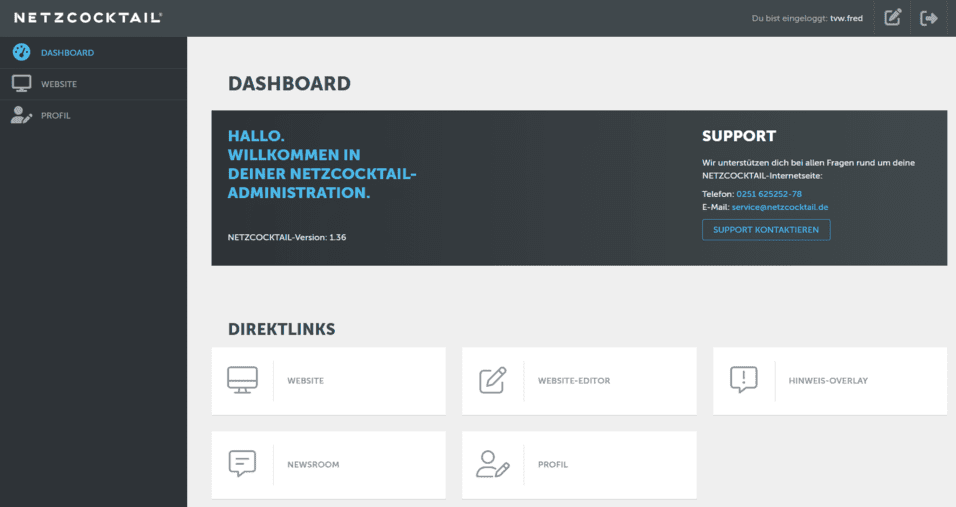Open the Website-Editor direktlink label

click(x=573, y=381)
